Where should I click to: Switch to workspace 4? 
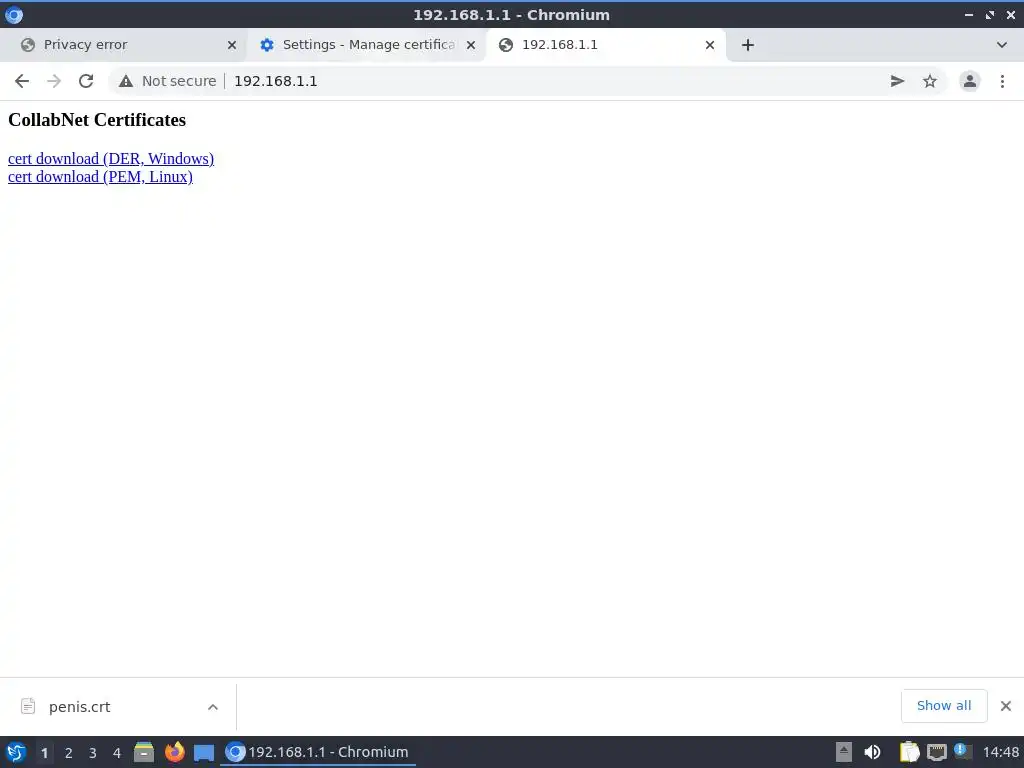(117, 753)
